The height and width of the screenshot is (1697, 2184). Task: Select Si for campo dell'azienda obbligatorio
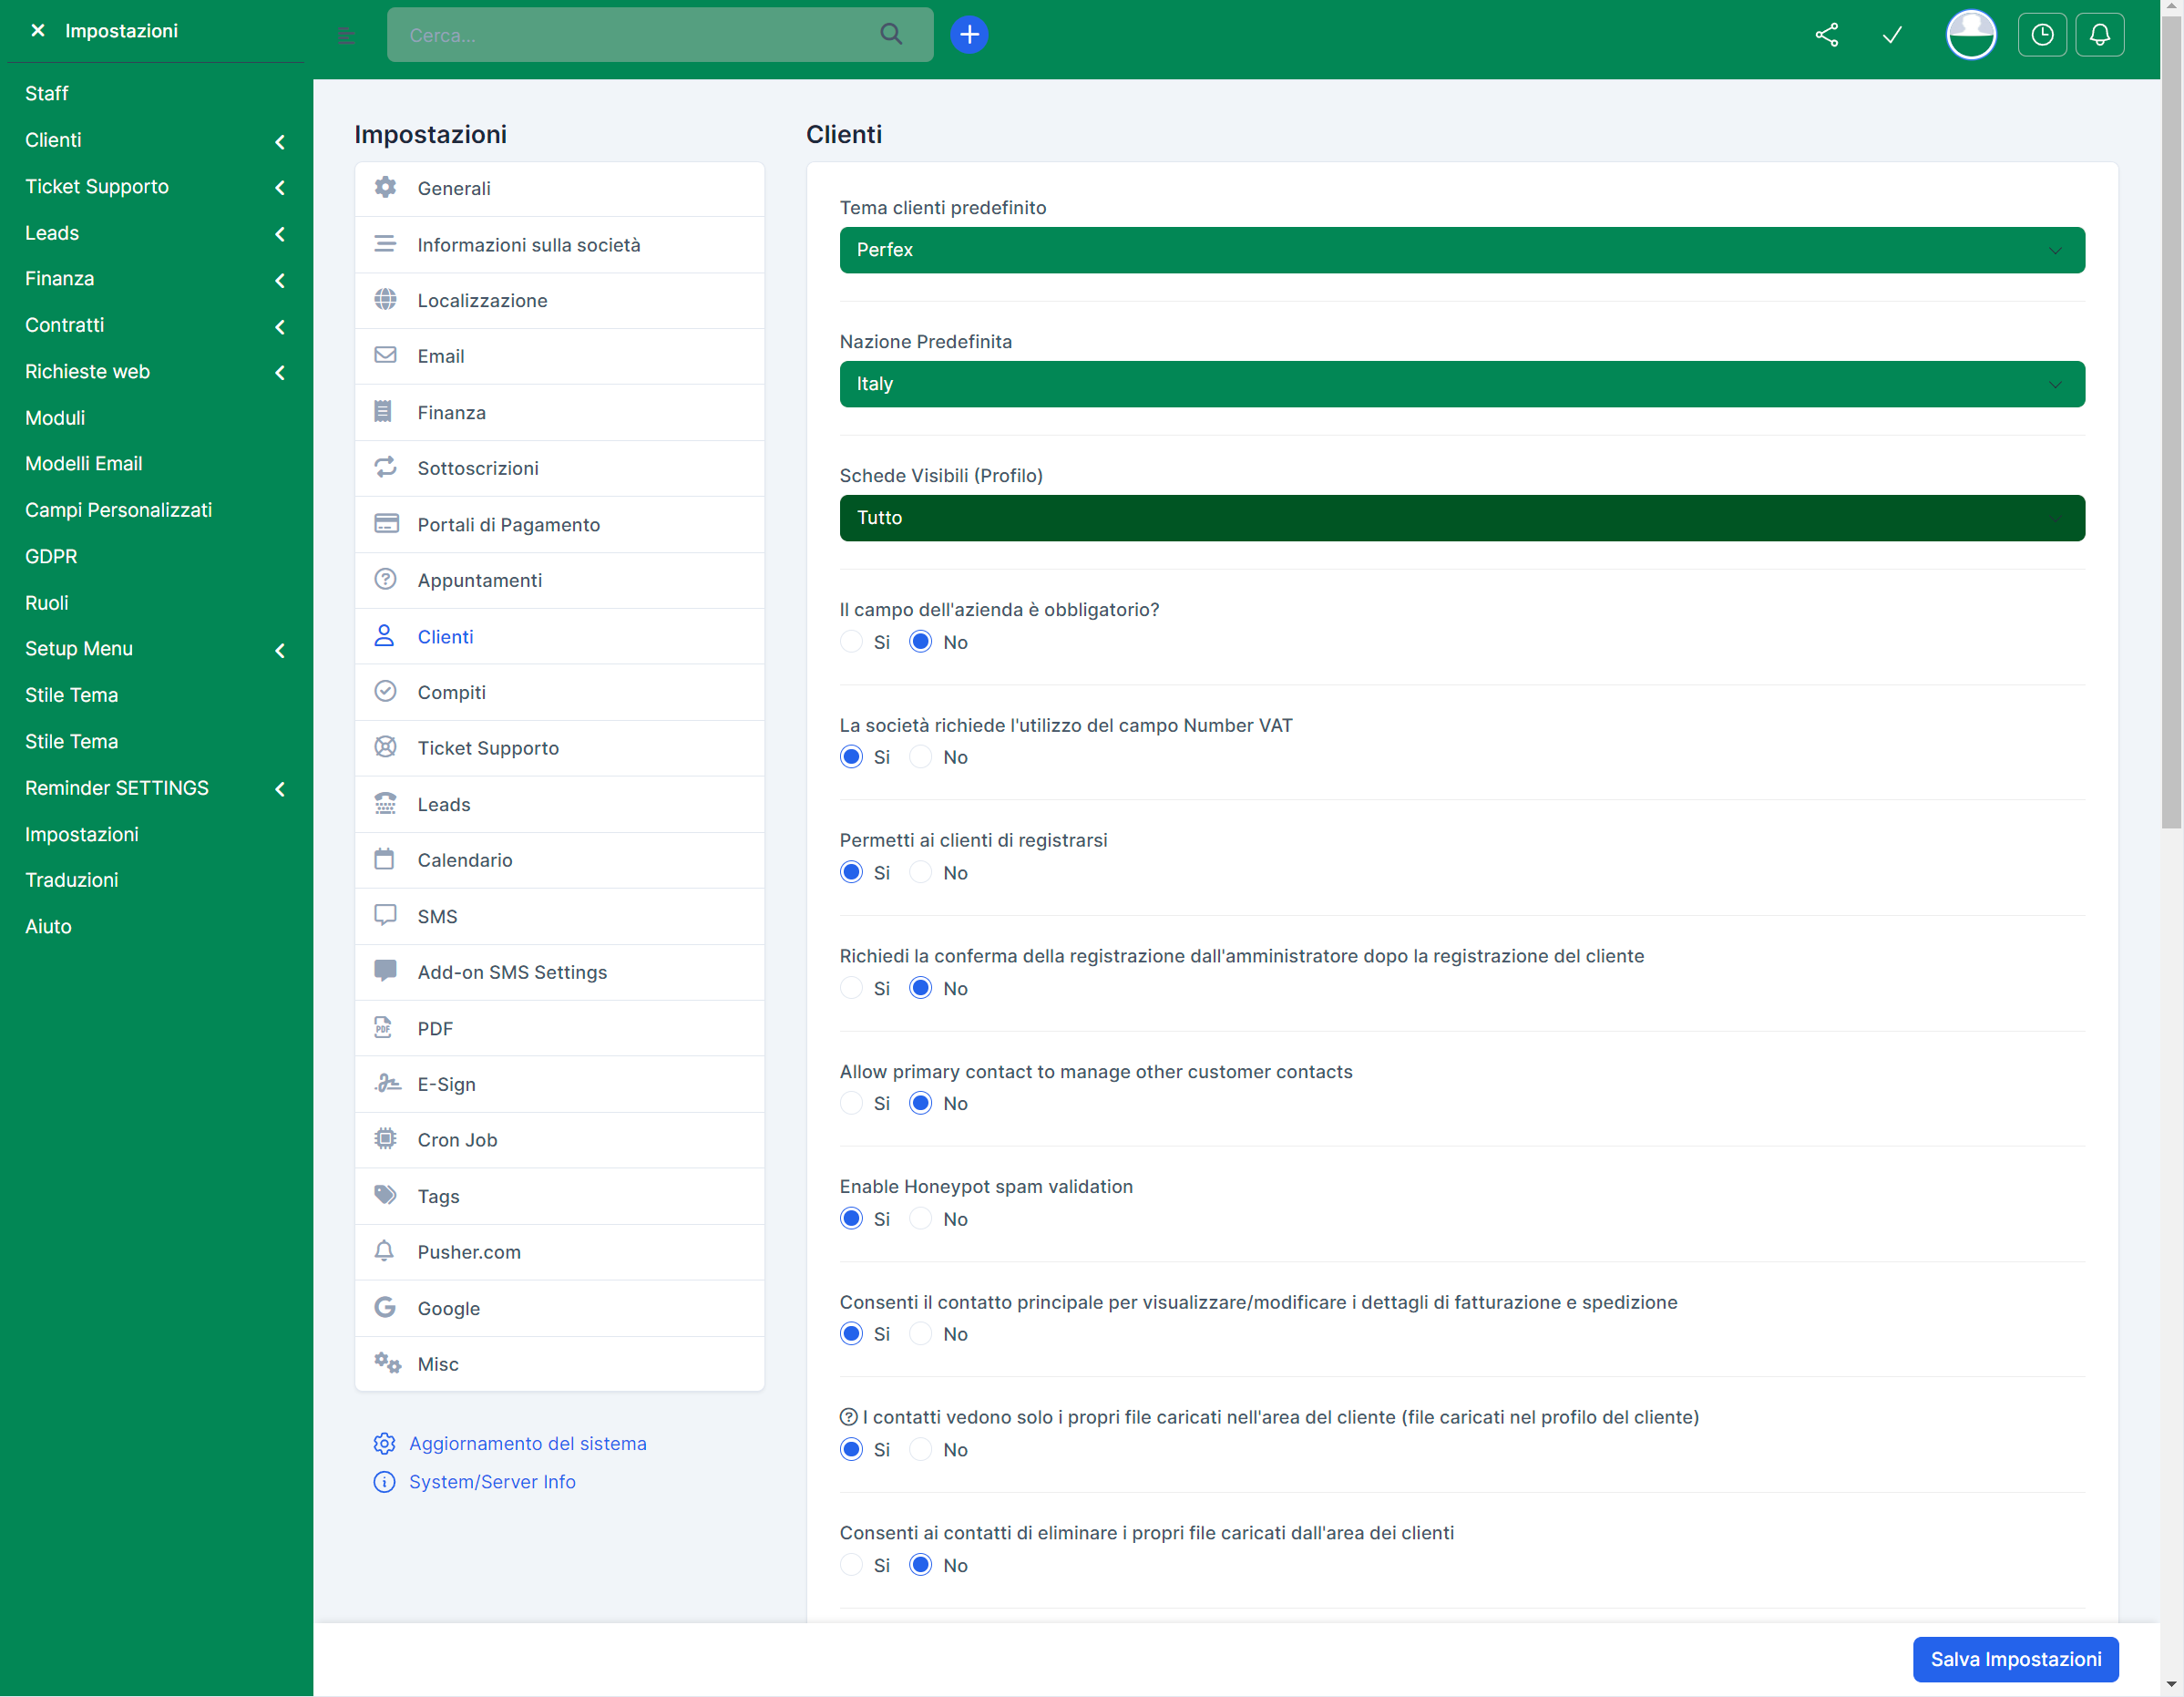[x=851, y=642]
